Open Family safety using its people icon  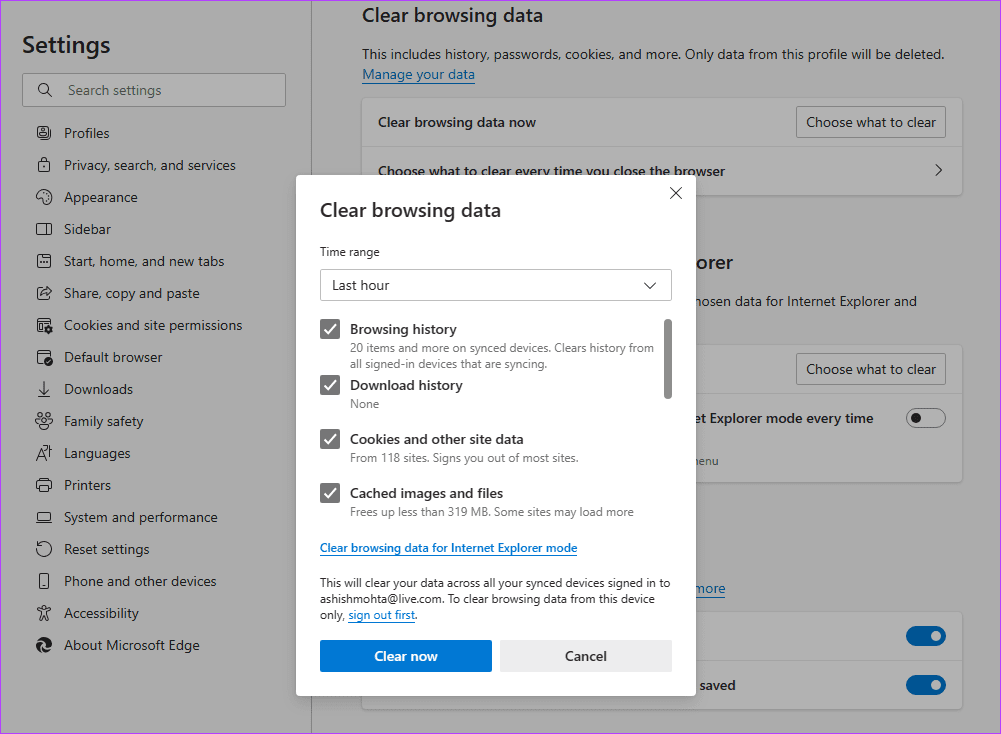pos(42,420)
